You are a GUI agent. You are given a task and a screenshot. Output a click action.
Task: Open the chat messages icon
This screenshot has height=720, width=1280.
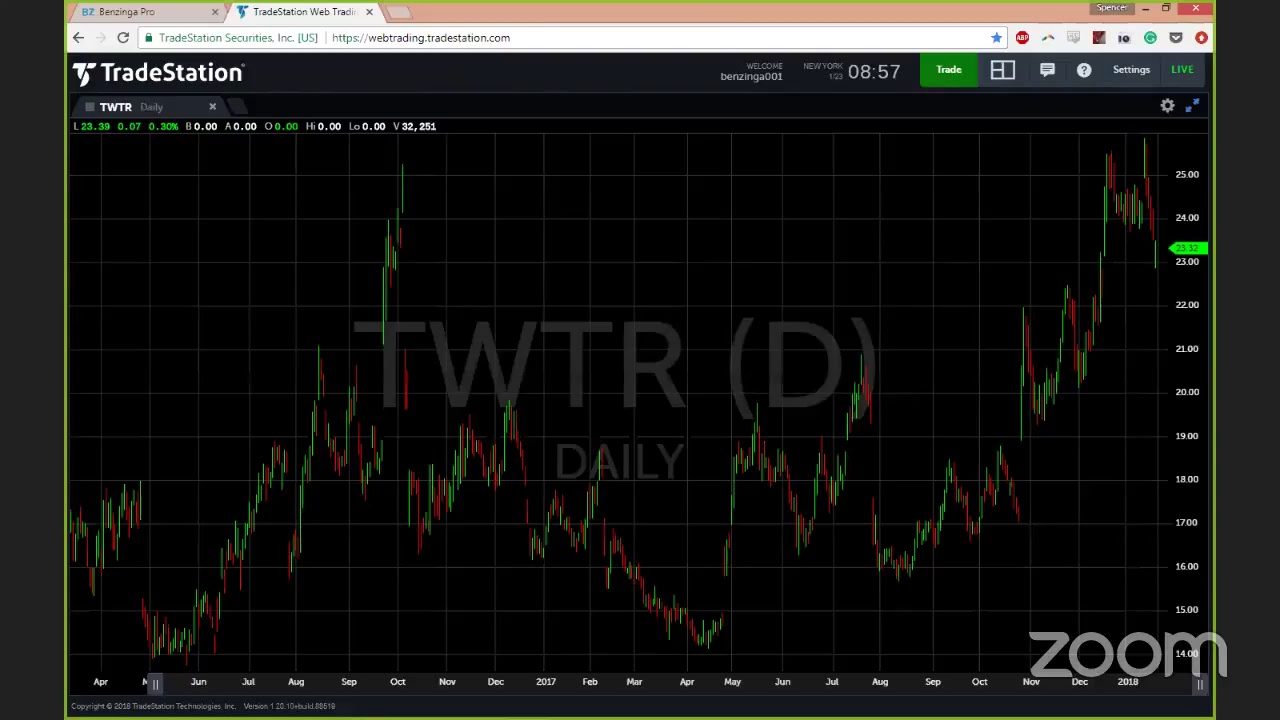pos(1047,70)
